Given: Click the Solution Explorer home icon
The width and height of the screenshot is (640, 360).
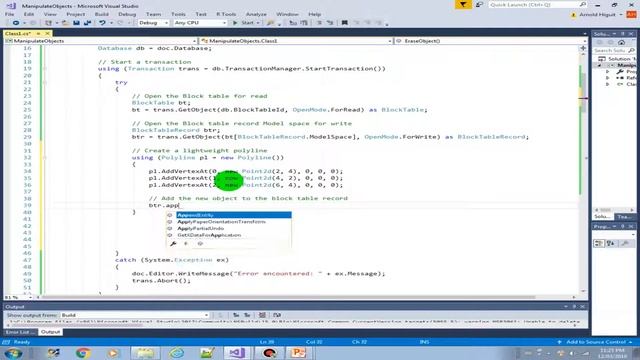Looking at the screenshot, I should coord(621,42).
